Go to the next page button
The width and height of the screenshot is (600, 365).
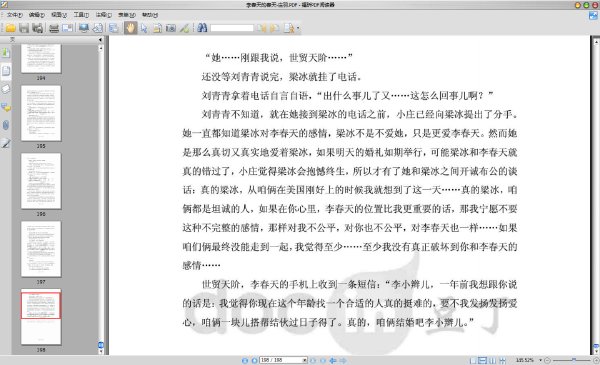(313, 360)
